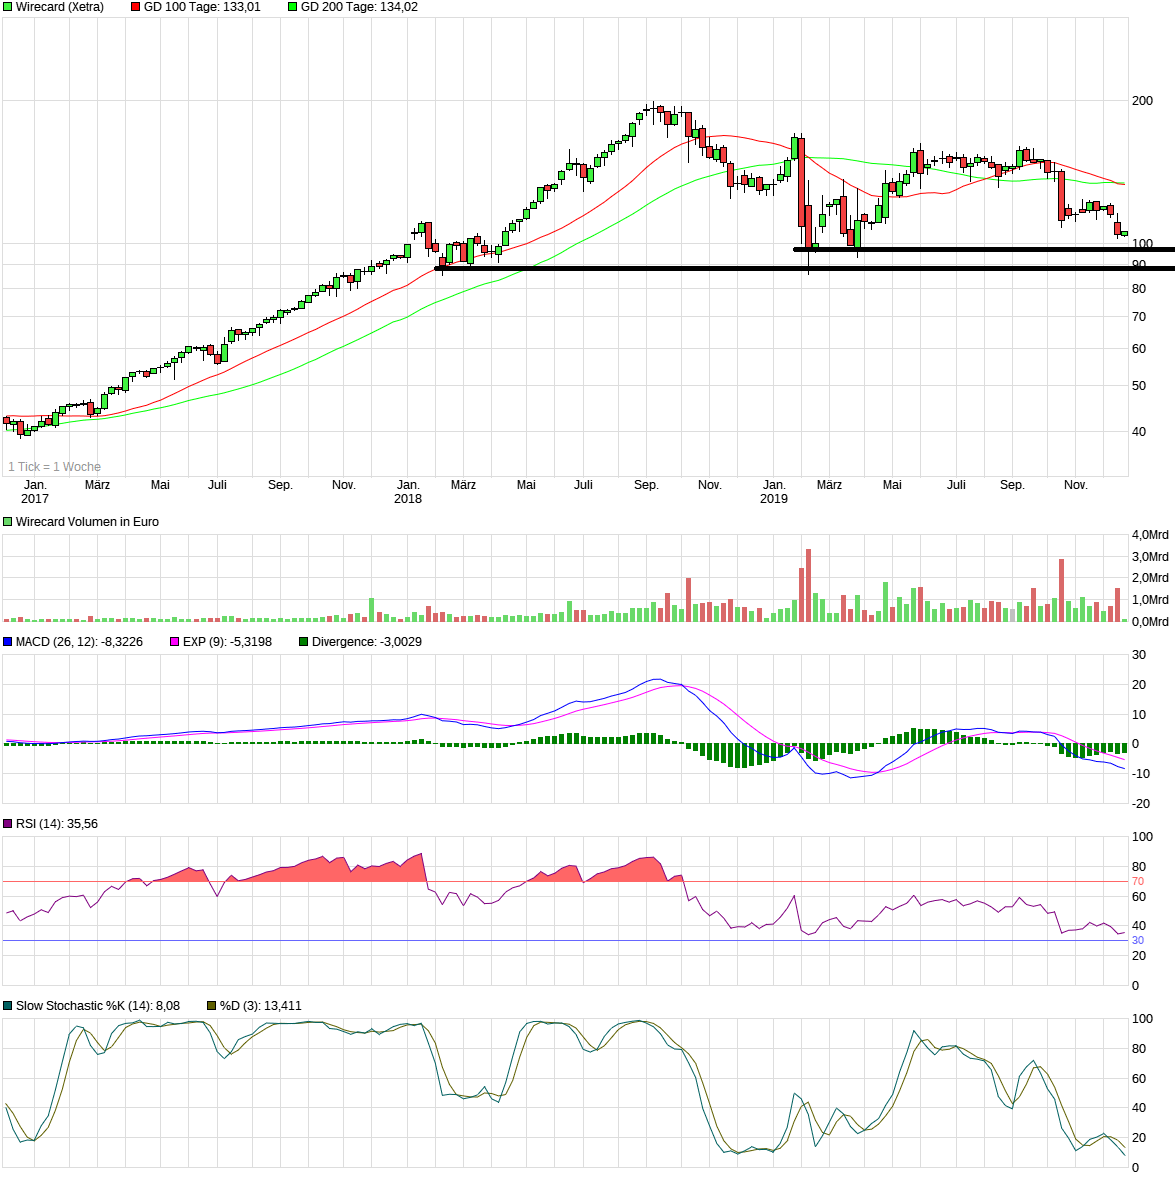Click 'RSI (14): 35,56' label
Viewport: 1175px width, 1179px height.
(x=57, y=824)
